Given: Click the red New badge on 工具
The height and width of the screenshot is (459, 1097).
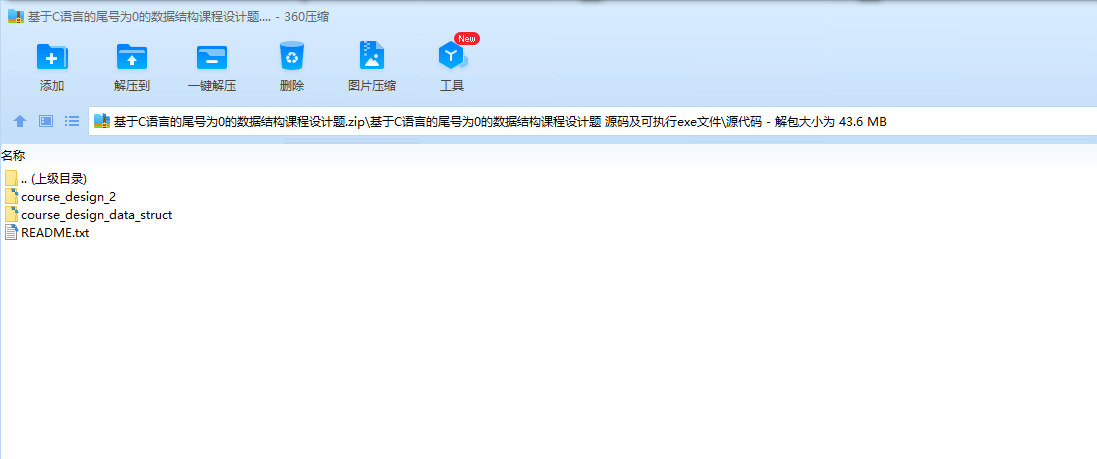Looking at the screenshot, I should tap(467, 38).
